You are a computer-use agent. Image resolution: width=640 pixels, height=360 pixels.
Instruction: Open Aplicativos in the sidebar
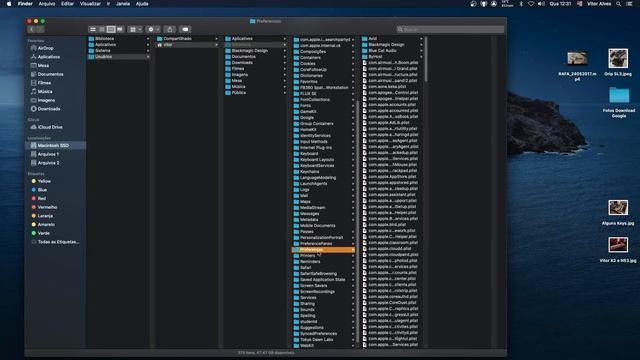coord(49,57)
